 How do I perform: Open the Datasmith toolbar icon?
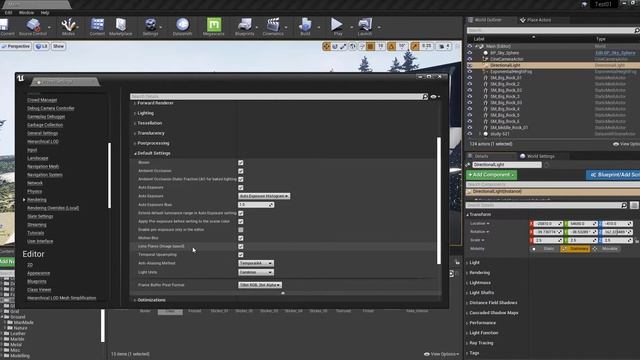coord(182,27)
